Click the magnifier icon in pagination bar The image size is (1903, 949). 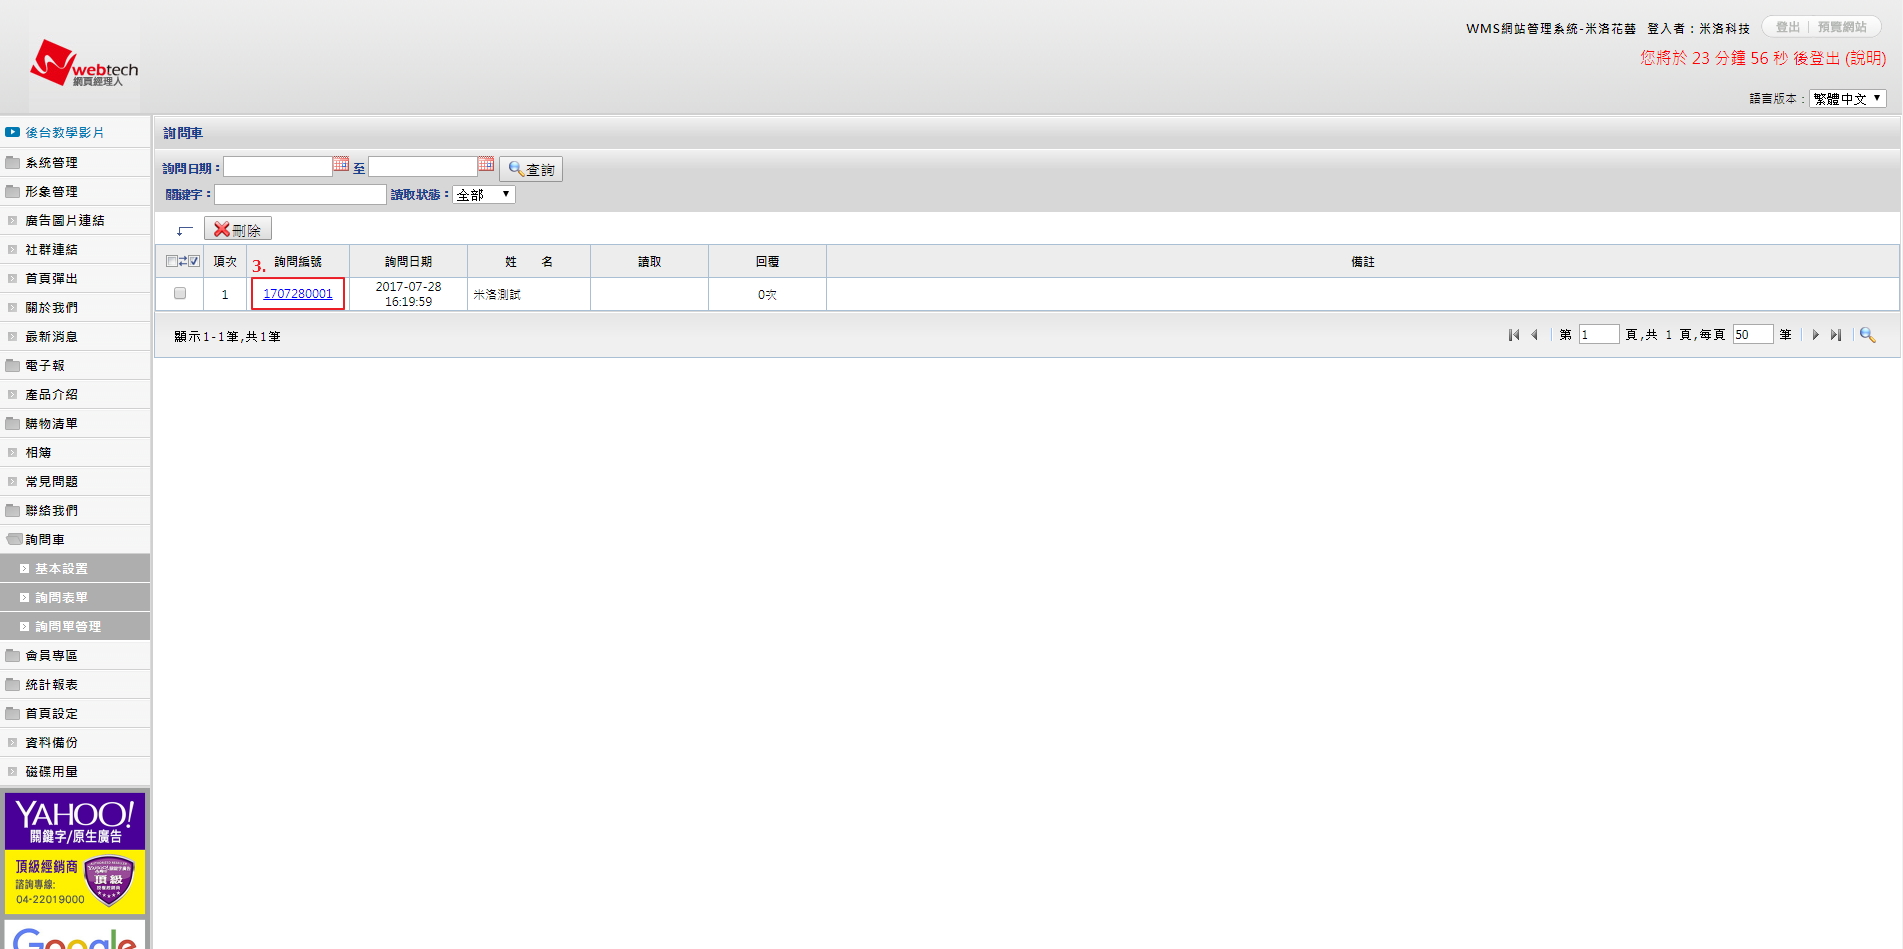(1867, 335)
